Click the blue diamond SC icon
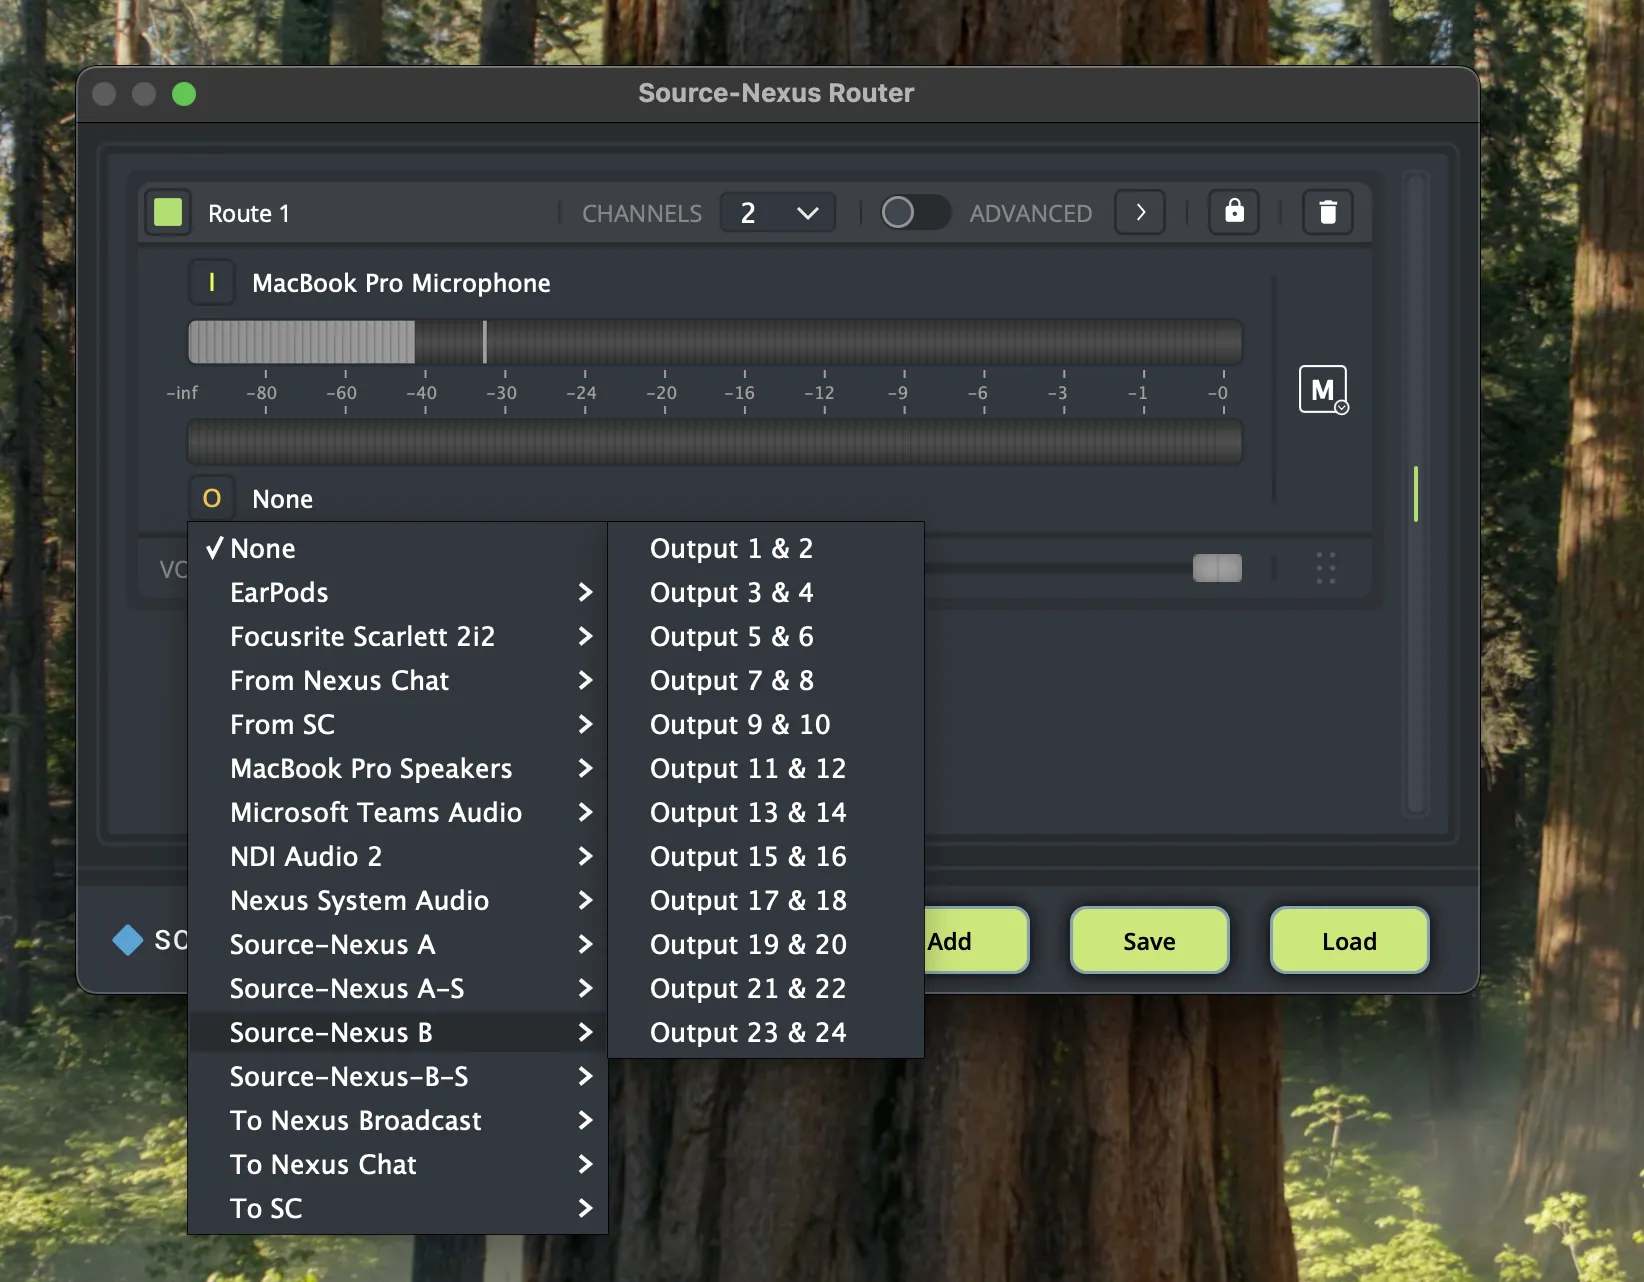 (x=128, y=940)
